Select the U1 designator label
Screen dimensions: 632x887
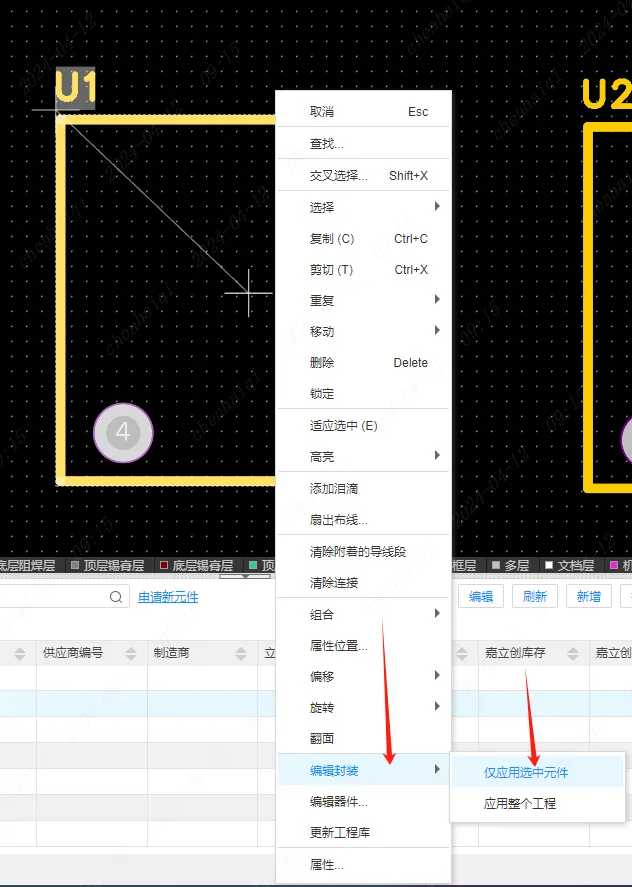coord(75,88)
